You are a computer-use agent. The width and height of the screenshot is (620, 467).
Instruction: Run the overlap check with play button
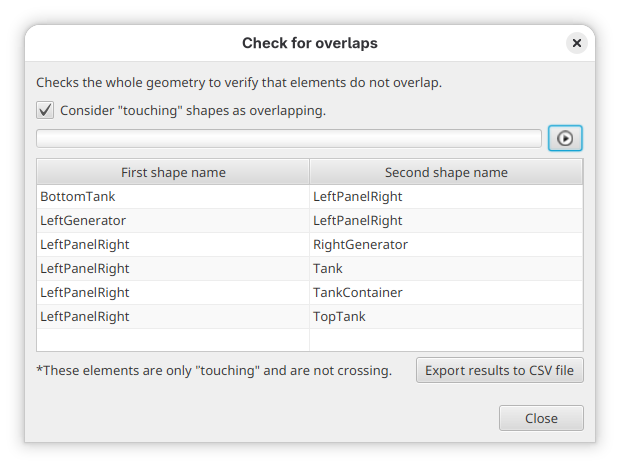(565, 139)
